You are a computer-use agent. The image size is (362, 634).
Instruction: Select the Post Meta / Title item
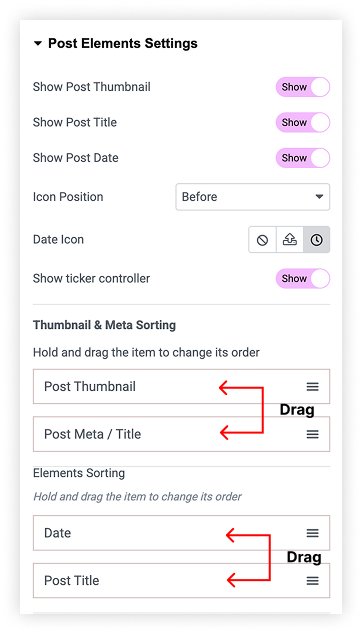click(181, 434)
